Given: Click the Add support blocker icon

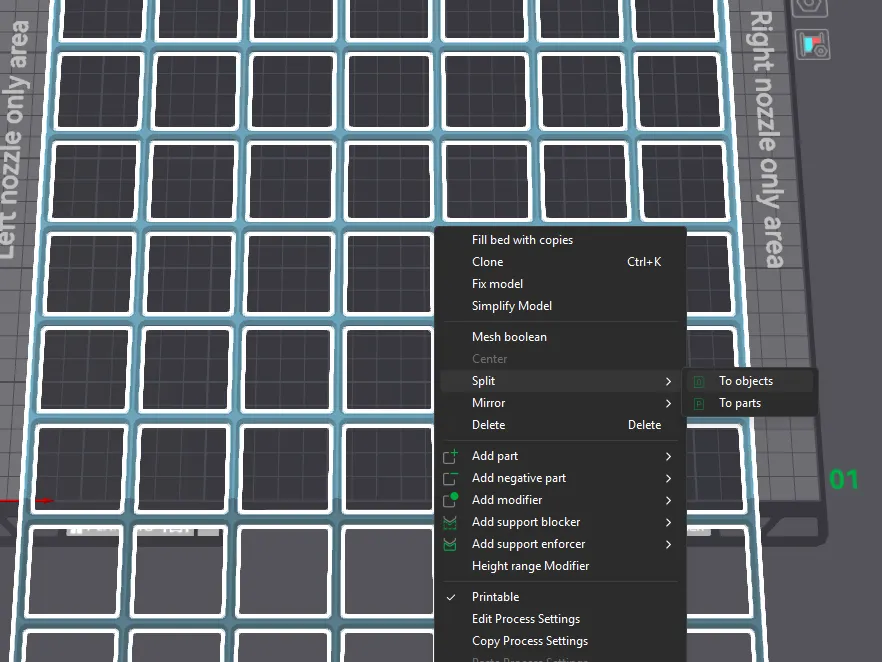Looking at the screenshot, I should pos(450,523).
